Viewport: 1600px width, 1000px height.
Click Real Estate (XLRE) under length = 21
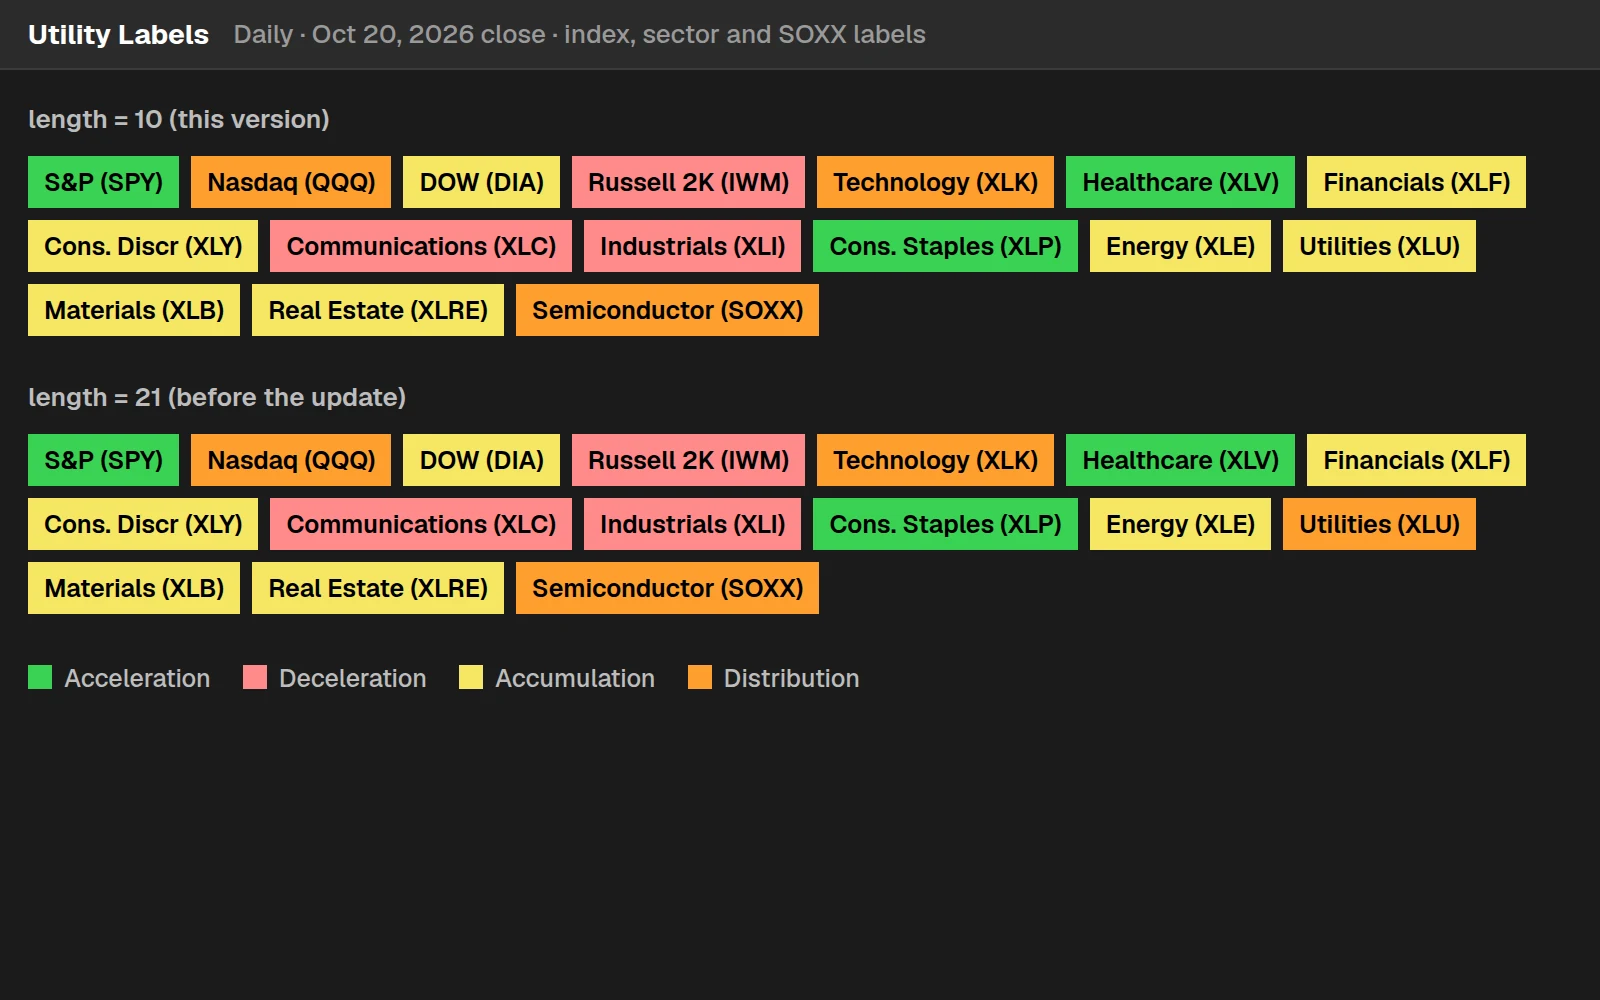coord(378,588)
